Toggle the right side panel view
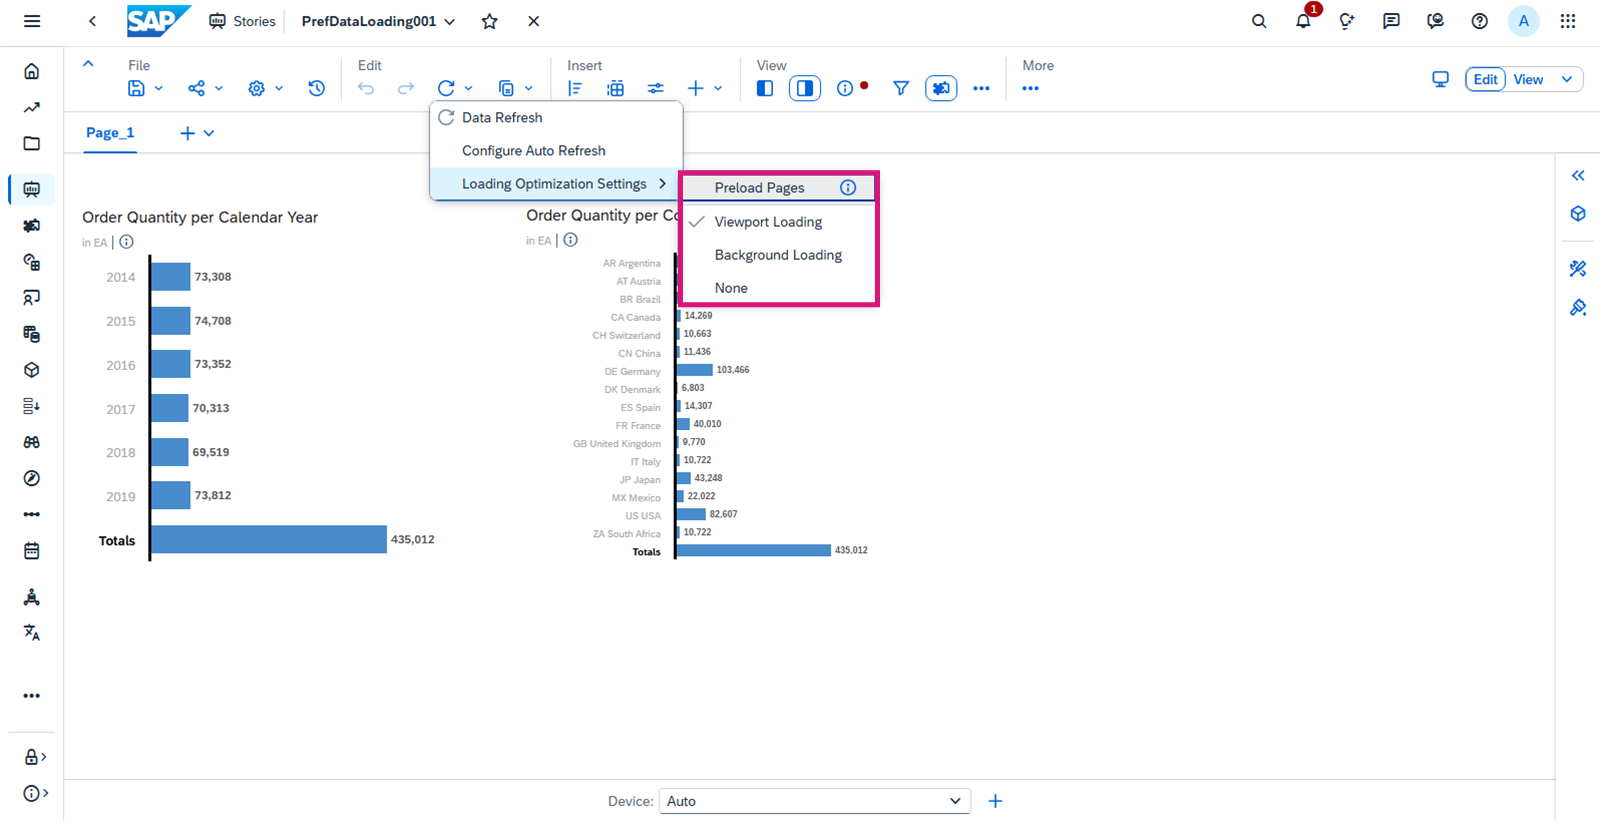 coord(805,88)
